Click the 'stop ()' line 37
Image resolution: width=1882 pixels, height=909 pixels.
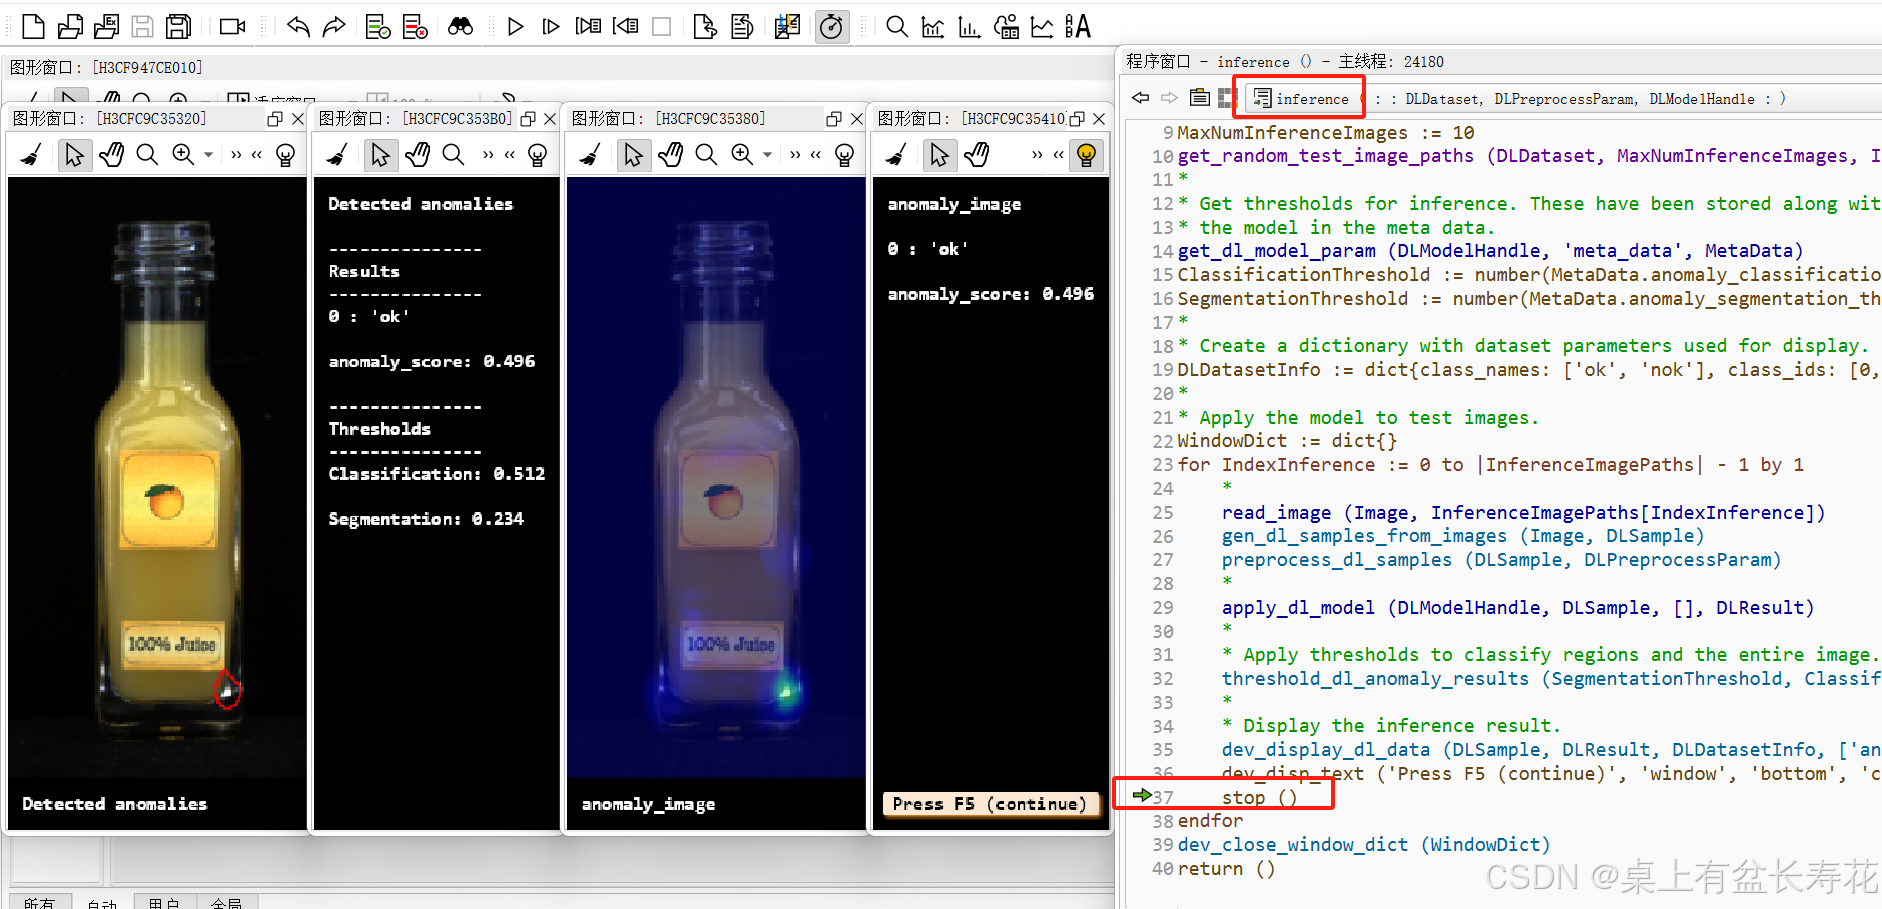click(1259, 798)
